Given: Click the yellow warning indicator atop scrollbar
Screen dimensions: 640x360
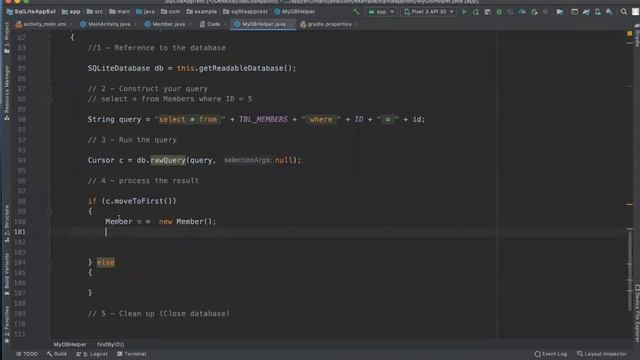Looking at the screenshot, I should (x=629, y=33).
